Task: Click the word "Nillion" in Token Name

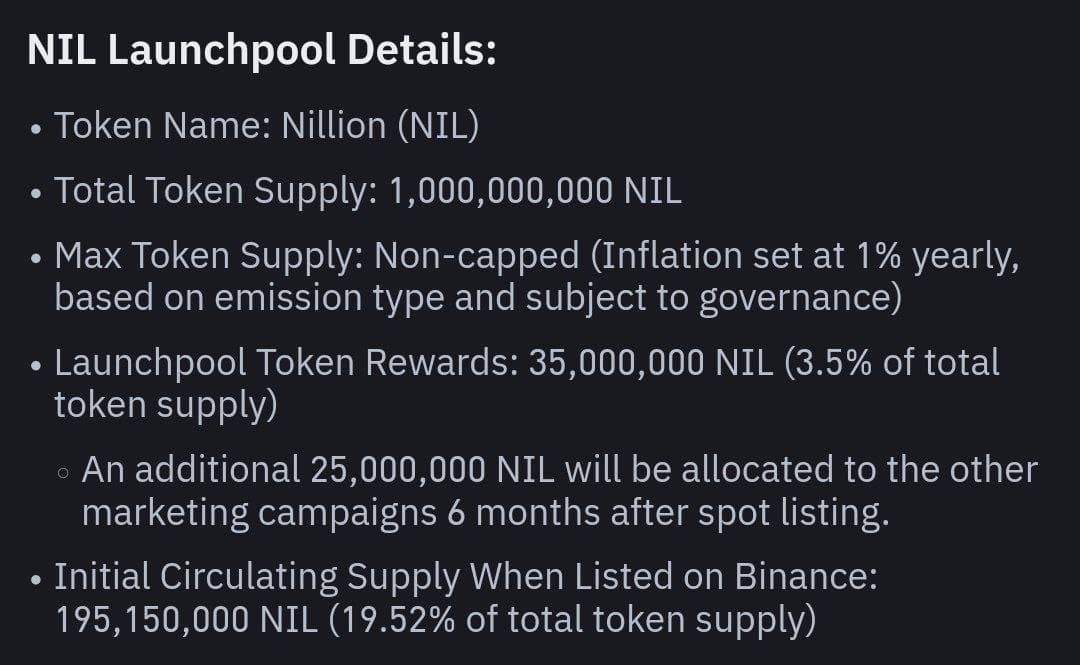Action: tap(333, 126)
